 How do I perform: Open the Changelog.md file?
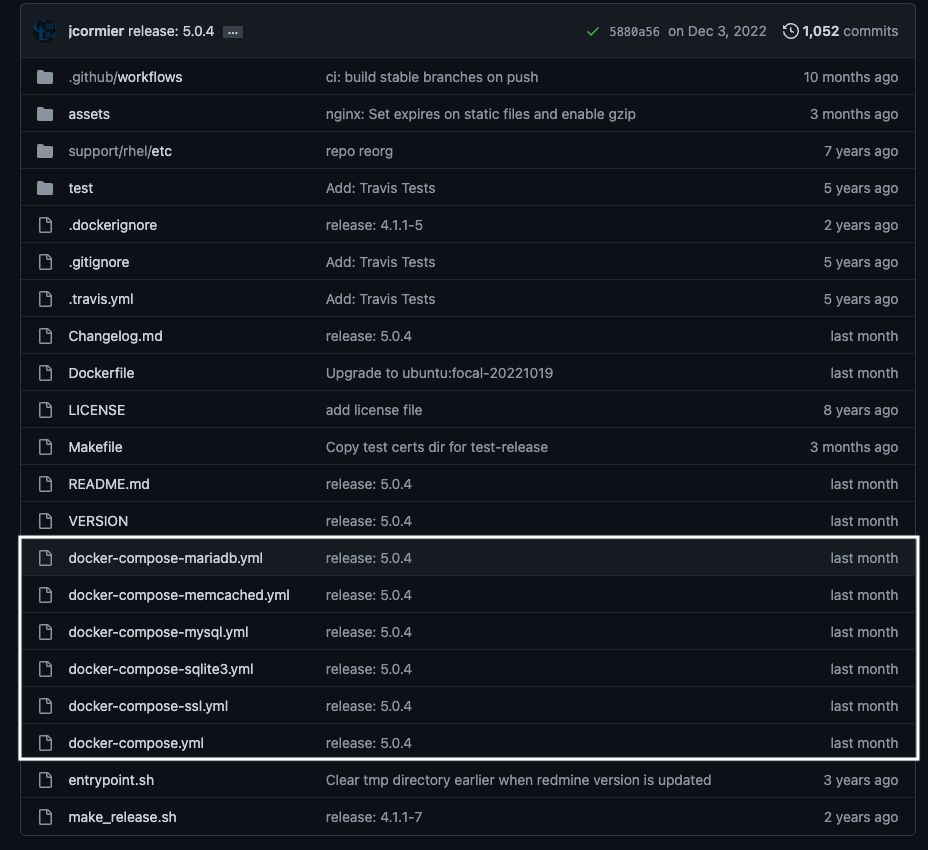pyautogui.click(x=115, y=336)
